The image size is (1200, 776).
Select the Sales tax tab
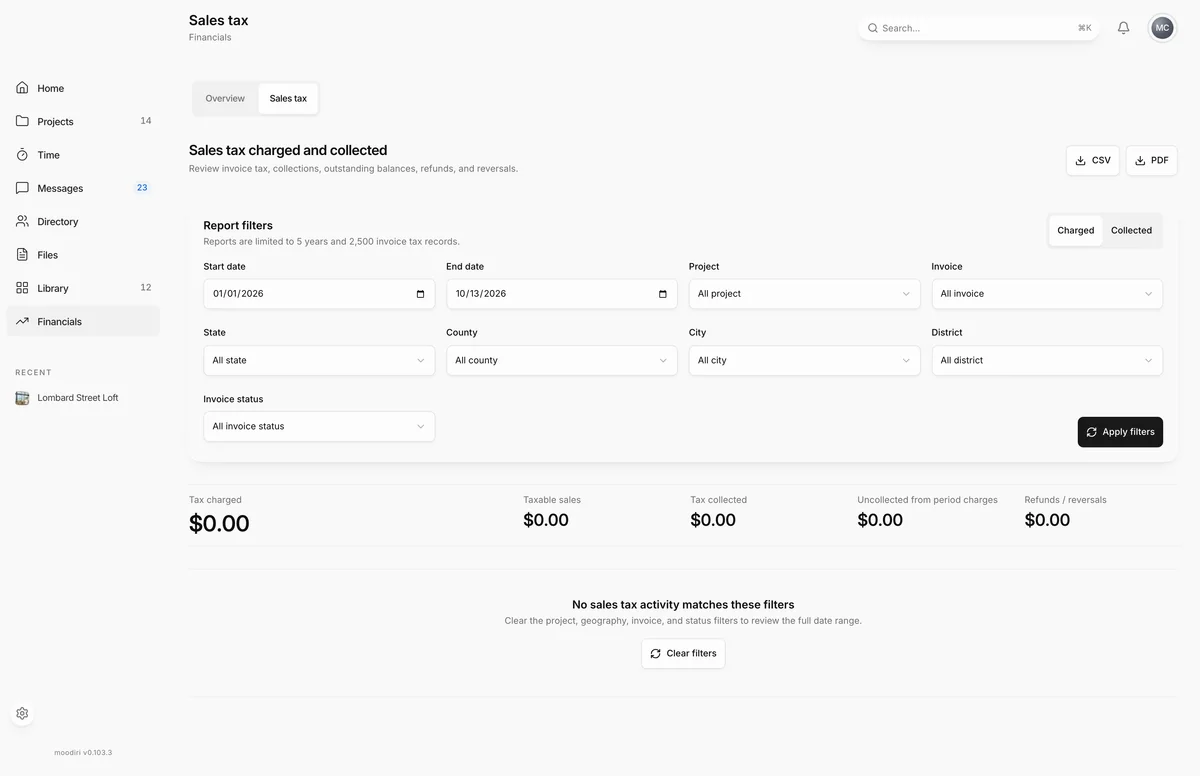(288, 98)
